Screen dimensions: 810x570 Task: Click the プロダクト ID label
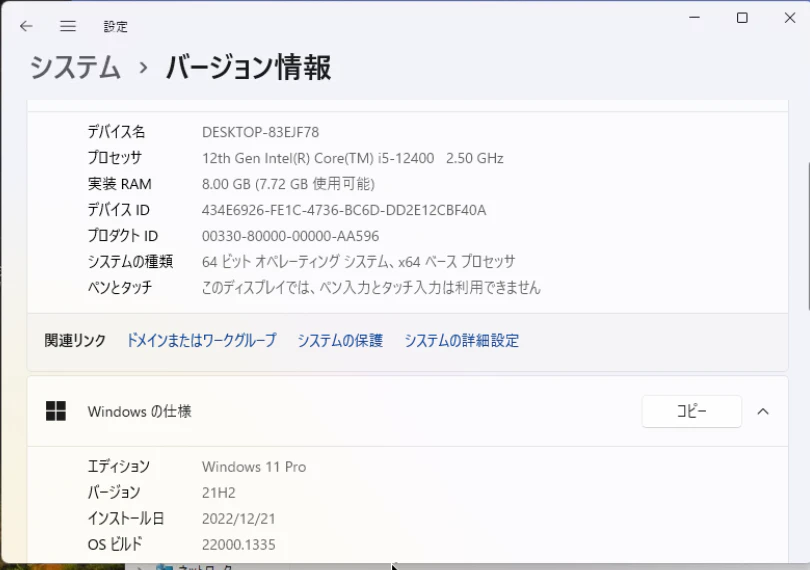(x=122, y=236)
